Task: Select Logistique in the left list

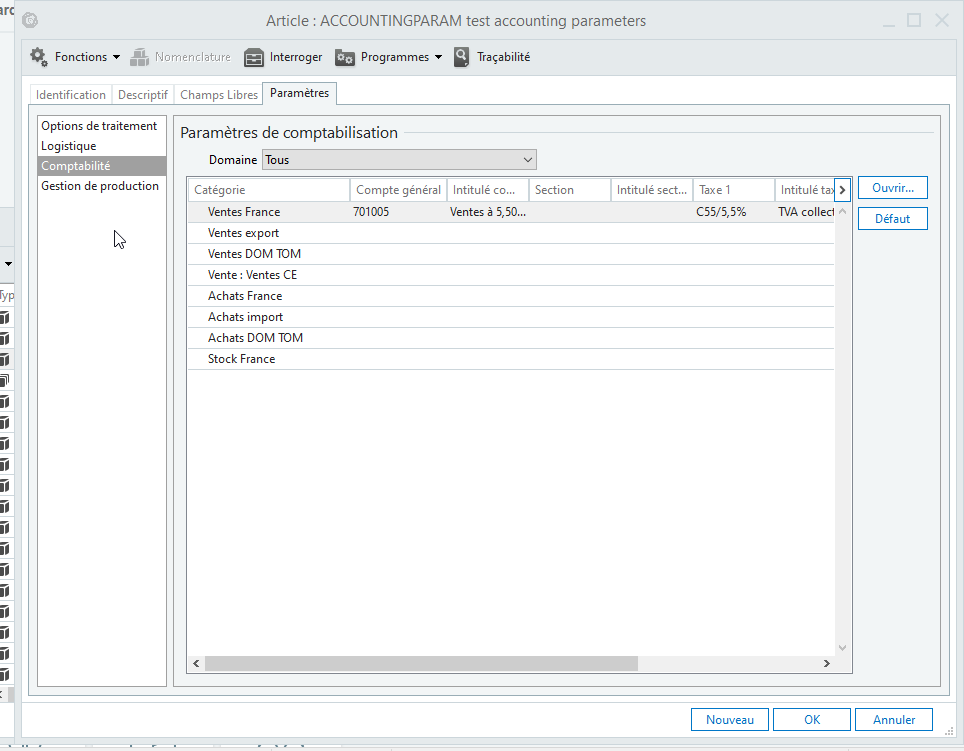Action: 101,146
